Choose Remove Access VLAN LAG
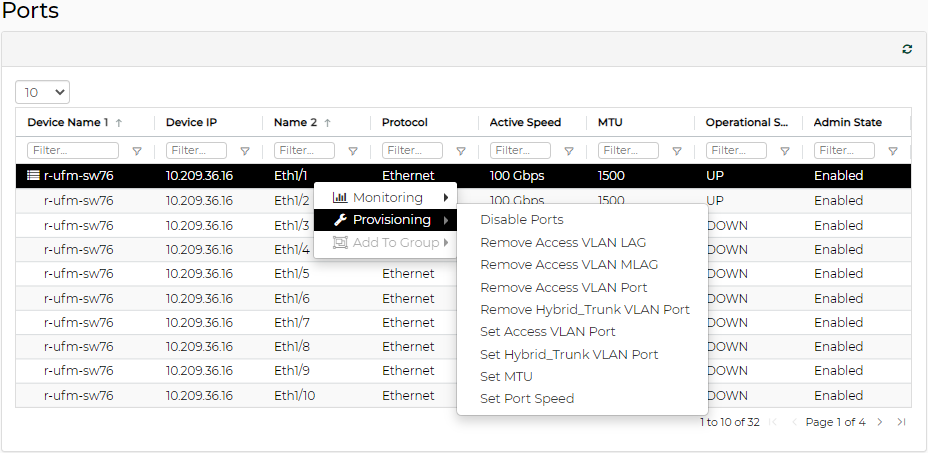The width and height of the screenshot is (928, 453). 563,242
